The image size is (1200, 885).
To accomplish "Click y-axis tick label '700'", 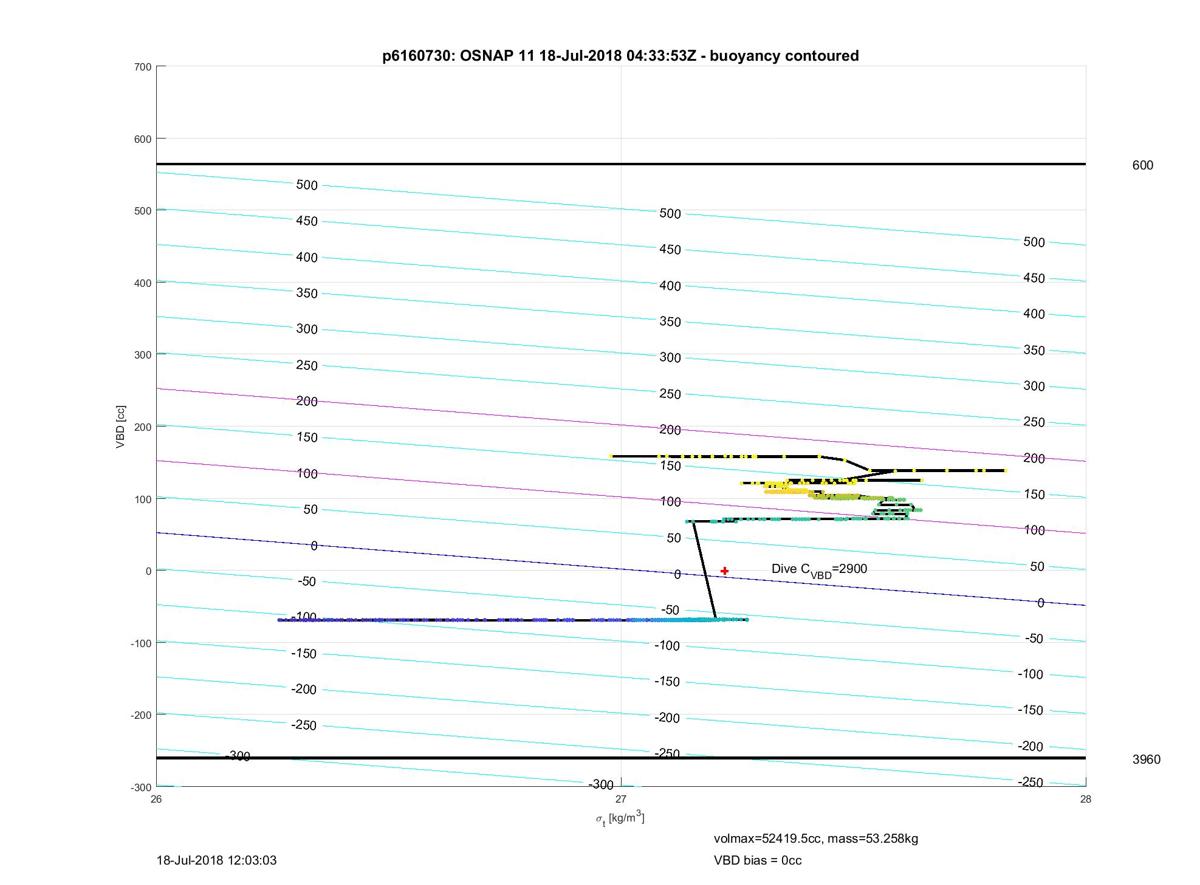I will tap(142, 67).
